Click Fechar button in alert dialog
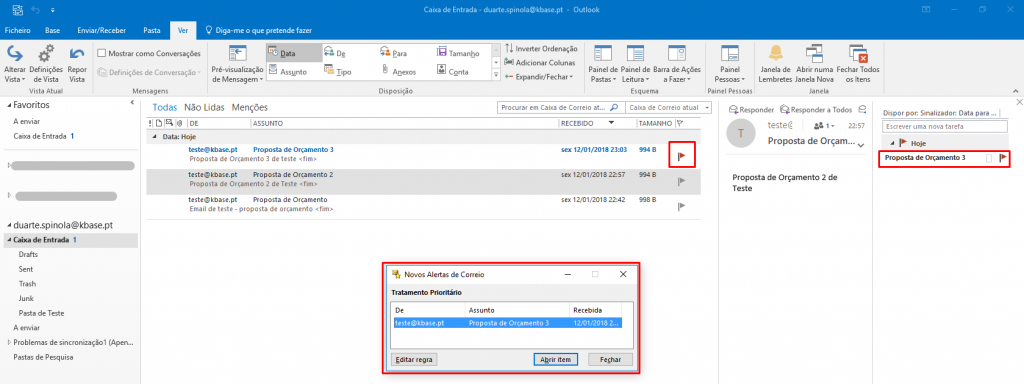Image resolution: width=1024 pixels, height=384 pixels. (610, 360)
